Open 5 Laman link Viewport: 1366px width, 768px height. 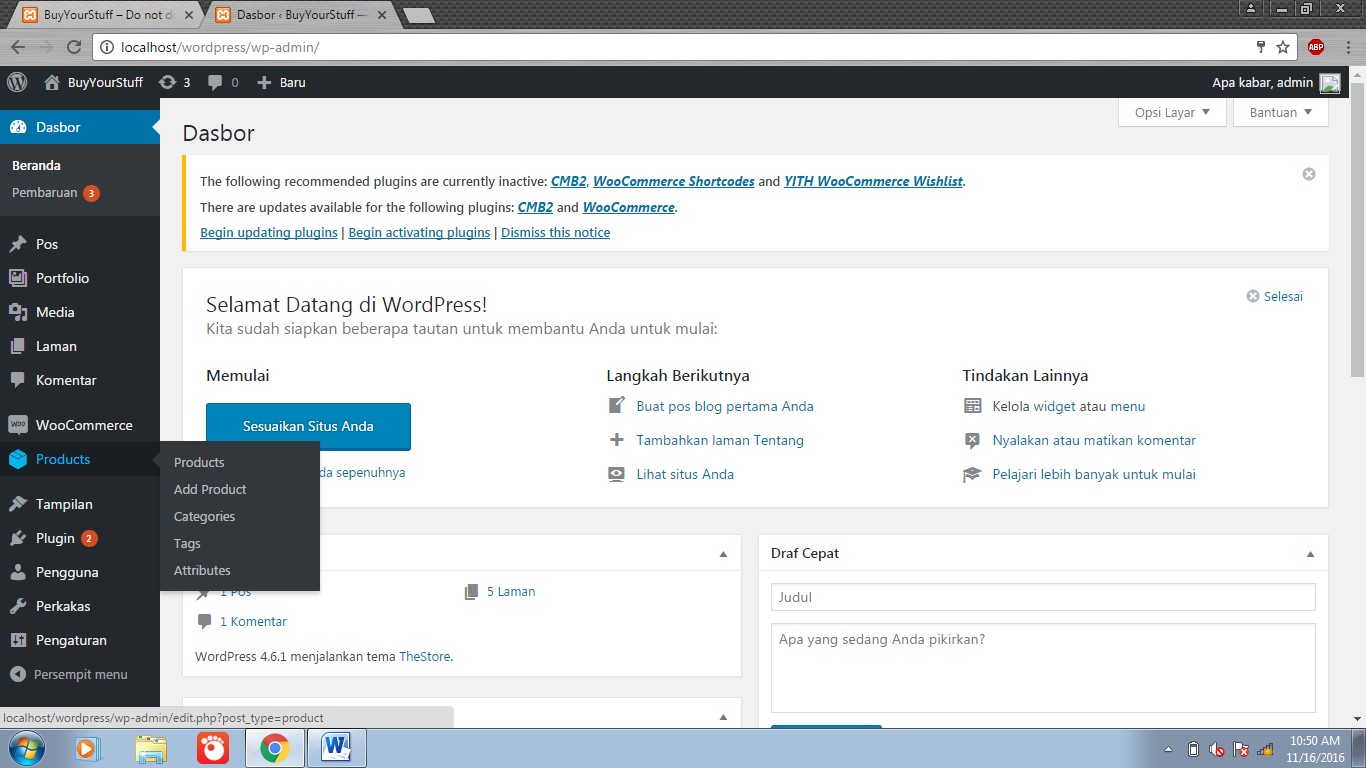[x=511, y=591]
